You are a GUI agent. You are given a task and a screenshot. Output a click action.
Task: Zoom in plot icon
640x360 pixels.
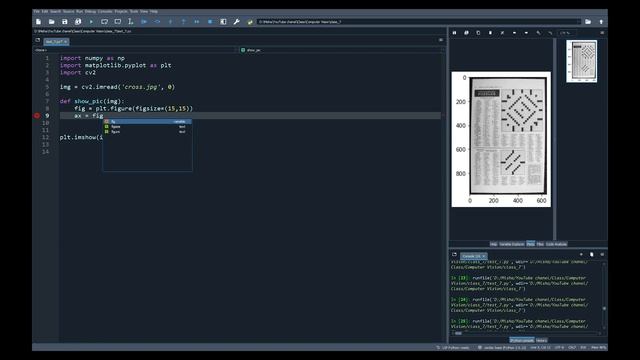coord(550,33)
